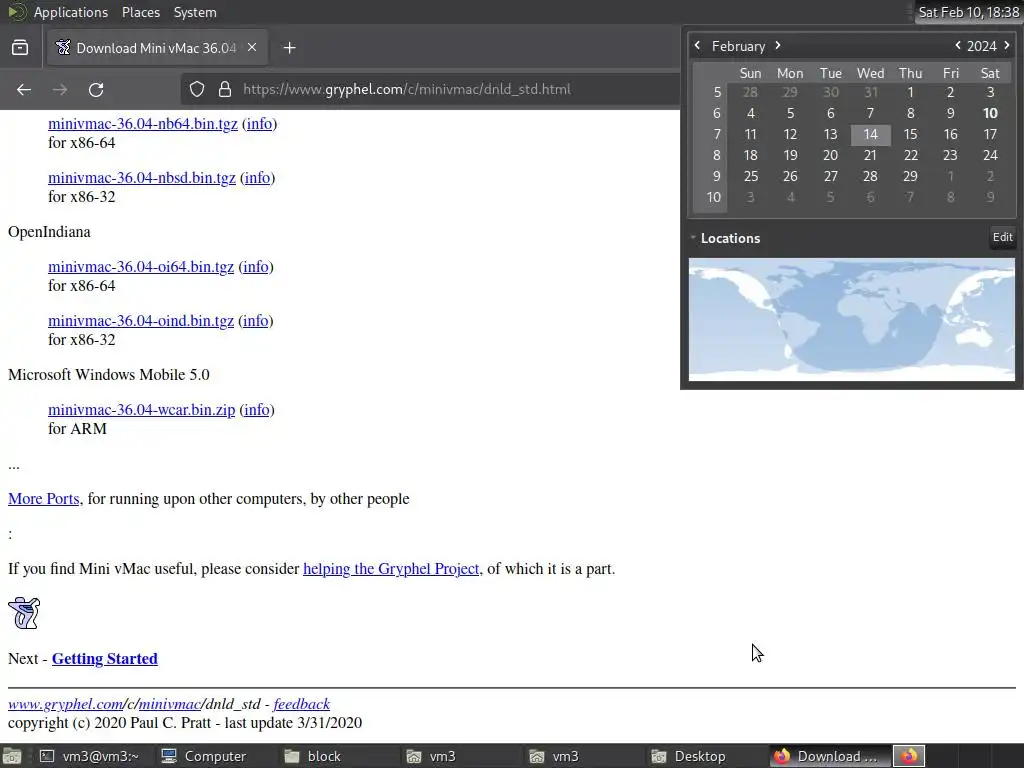The image size is (1024, 768).
Task: Click the Edit button for Locations
Action: (x=1002, y=237)
